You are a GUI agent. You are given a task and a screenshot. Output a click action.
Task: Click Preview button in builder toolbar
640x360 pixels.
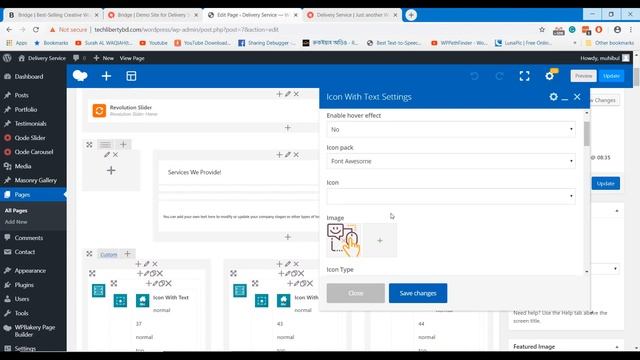(x=583, y=76)
